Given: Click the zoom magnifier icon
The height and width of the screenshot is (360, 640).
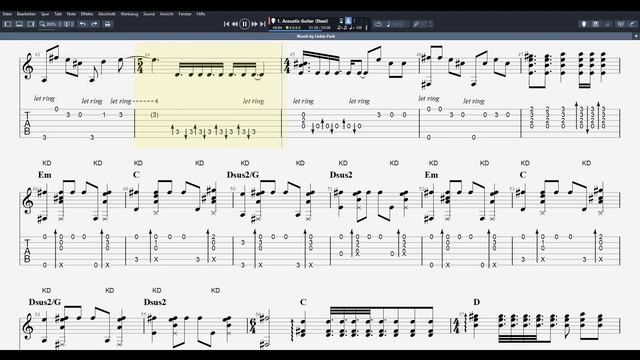Looking at the screenshot, I should click(42, 24).
